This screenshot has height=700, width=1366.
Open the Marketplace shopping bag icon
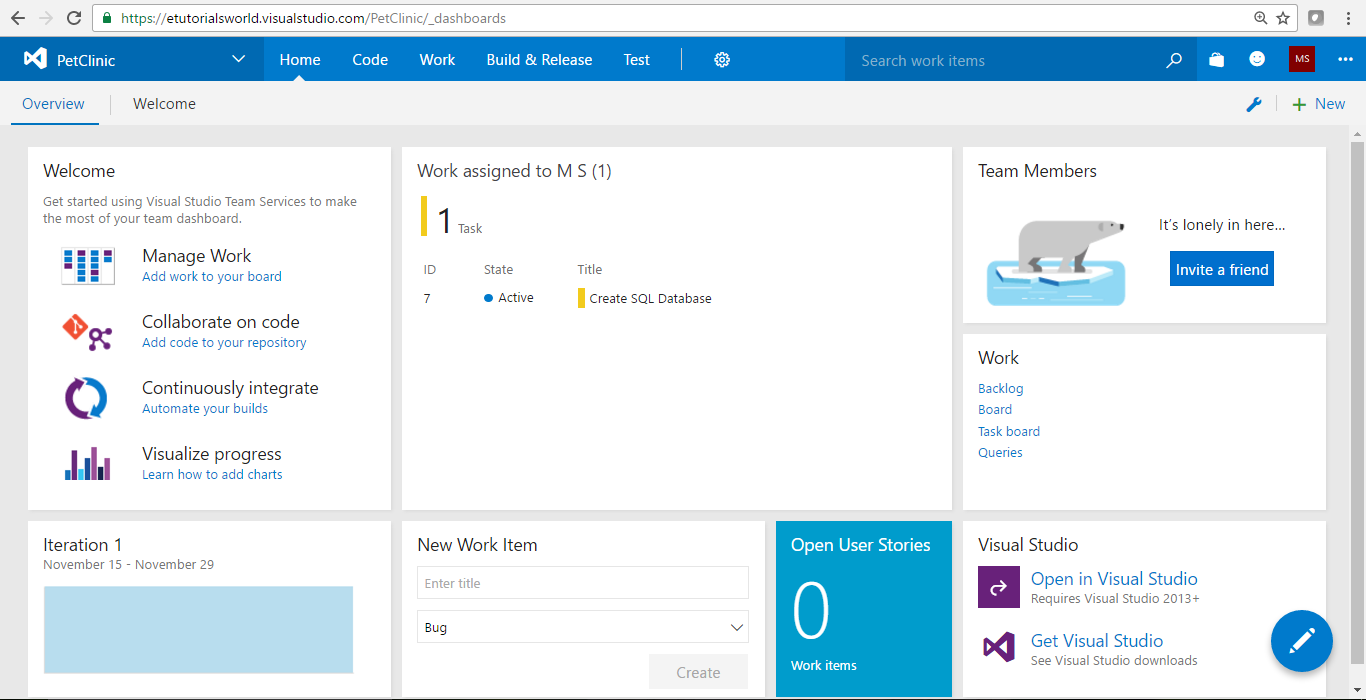(1216, 60)
